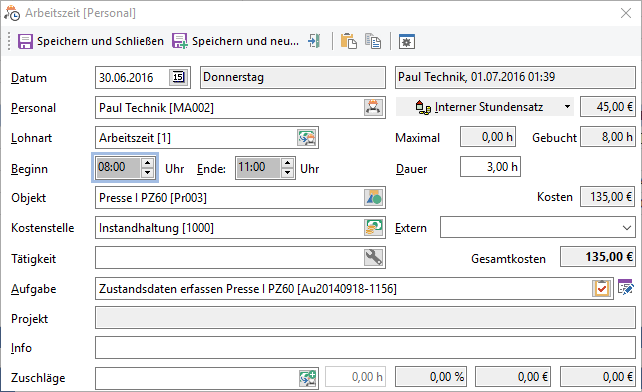Click the Zuschläge 0,00 % field
Image resolution: width=642 pixels, height=392 pixels.
pyautogui.click(x=431, y=377)
